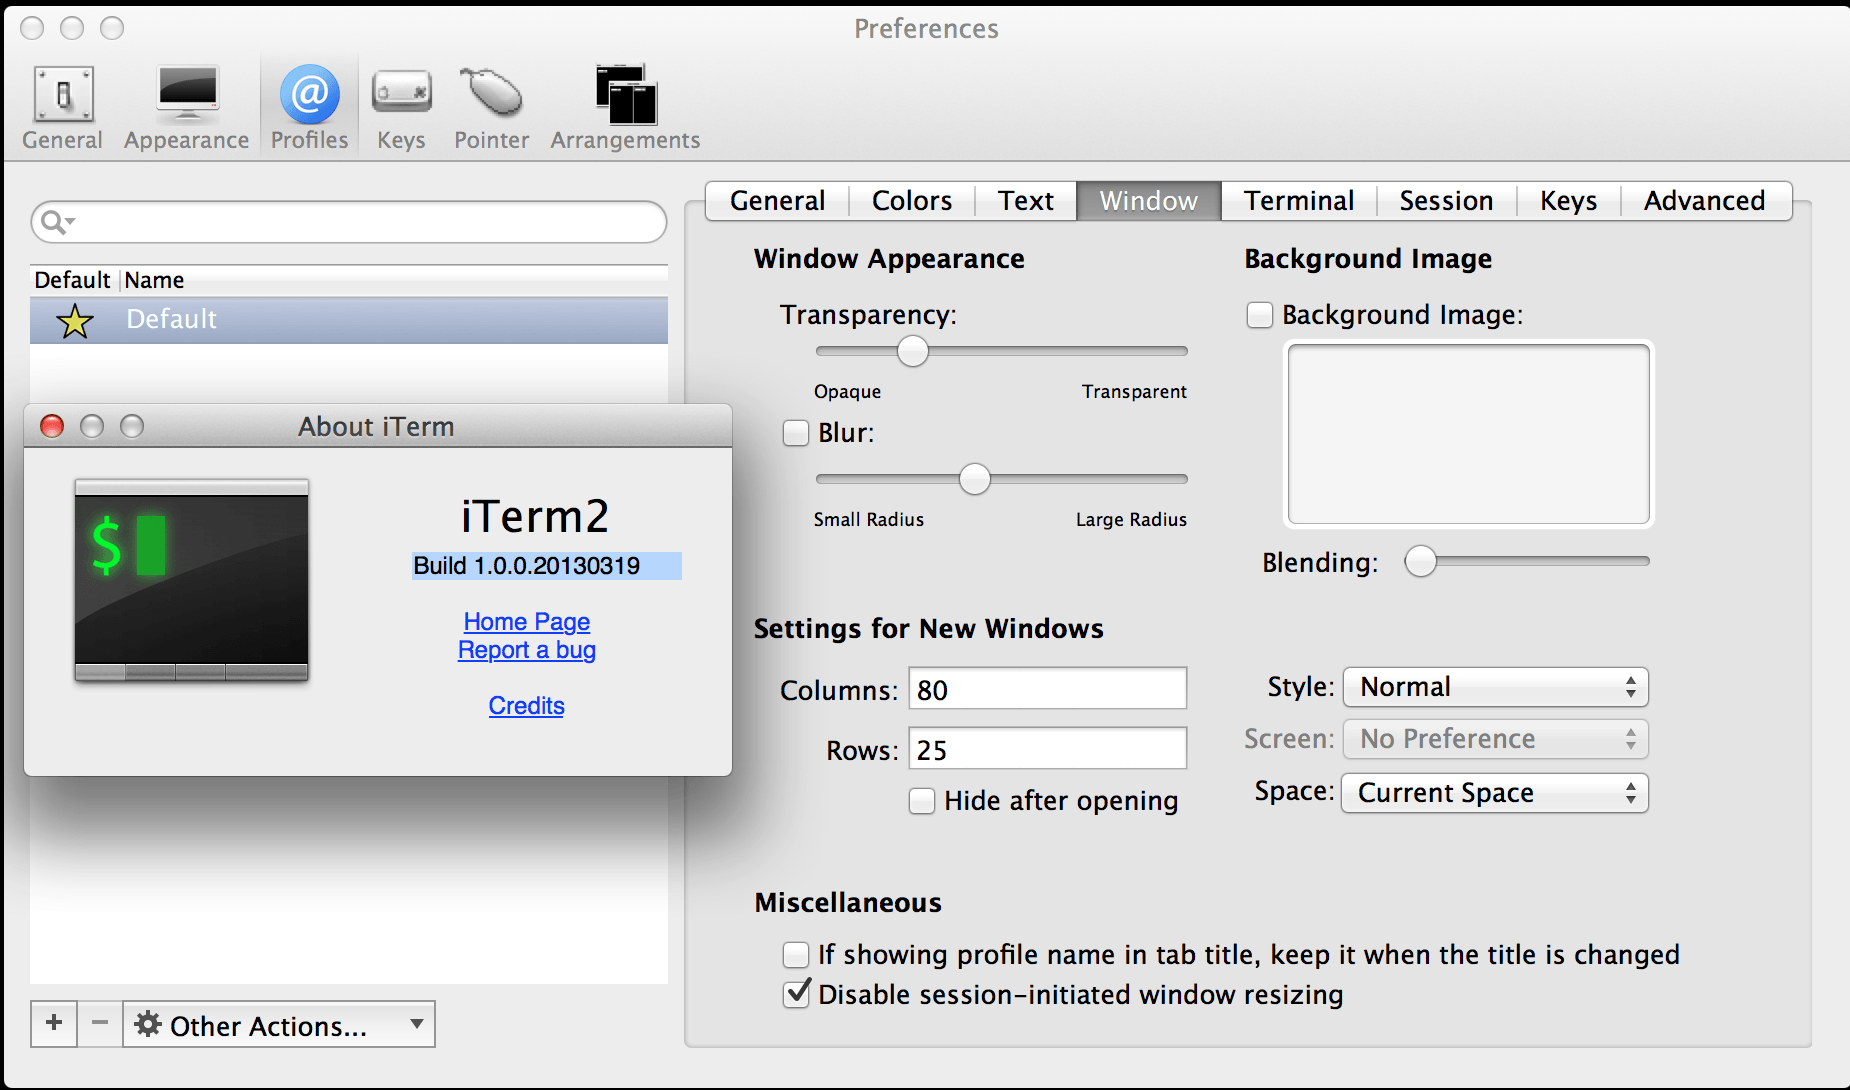Click the Build 1.0.0.20130319 version text
The width and height of the screenshot is (1850, 1090).
click(527, 566)
